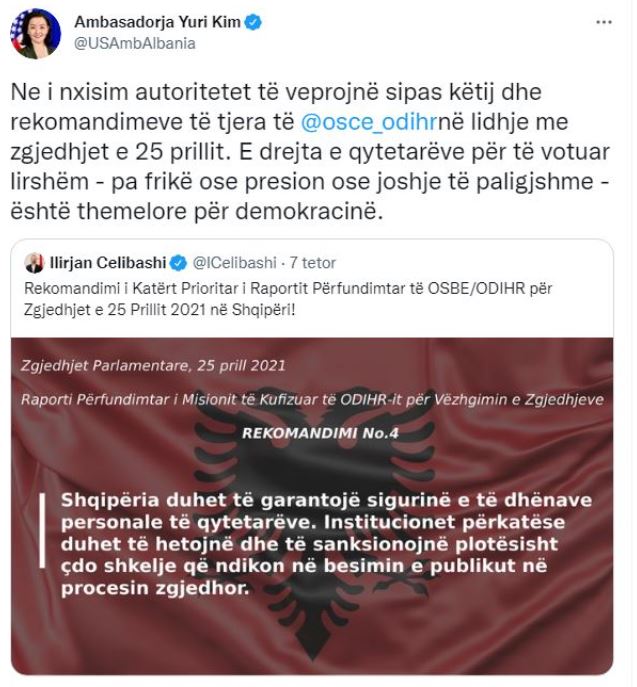This screenshot has height=687, width=637.
Task: Click the Raporti Përfundimtar subtitle on image
Action: pos(312,399)
